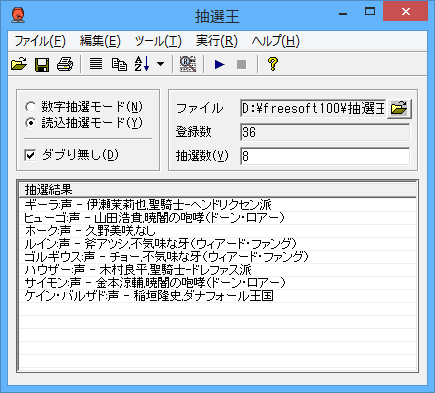Click the copy documents toolbar icon
This screenshot has height=393, width=435.
(x=119, y=64)
